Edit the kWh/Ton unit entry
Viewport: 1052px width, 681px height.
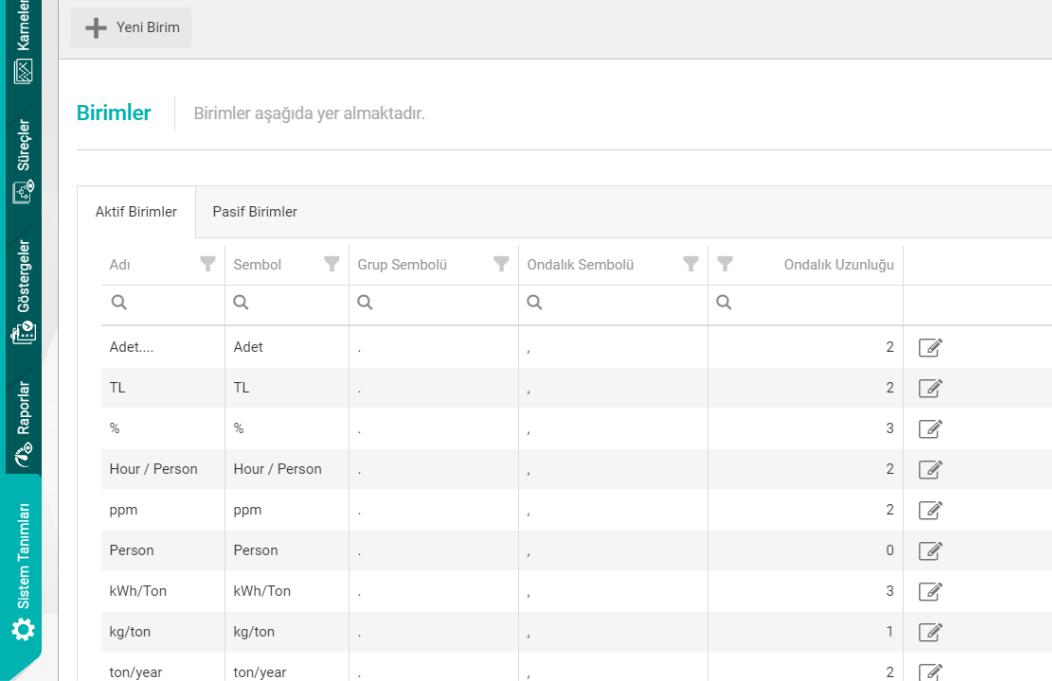coord(929,591)
